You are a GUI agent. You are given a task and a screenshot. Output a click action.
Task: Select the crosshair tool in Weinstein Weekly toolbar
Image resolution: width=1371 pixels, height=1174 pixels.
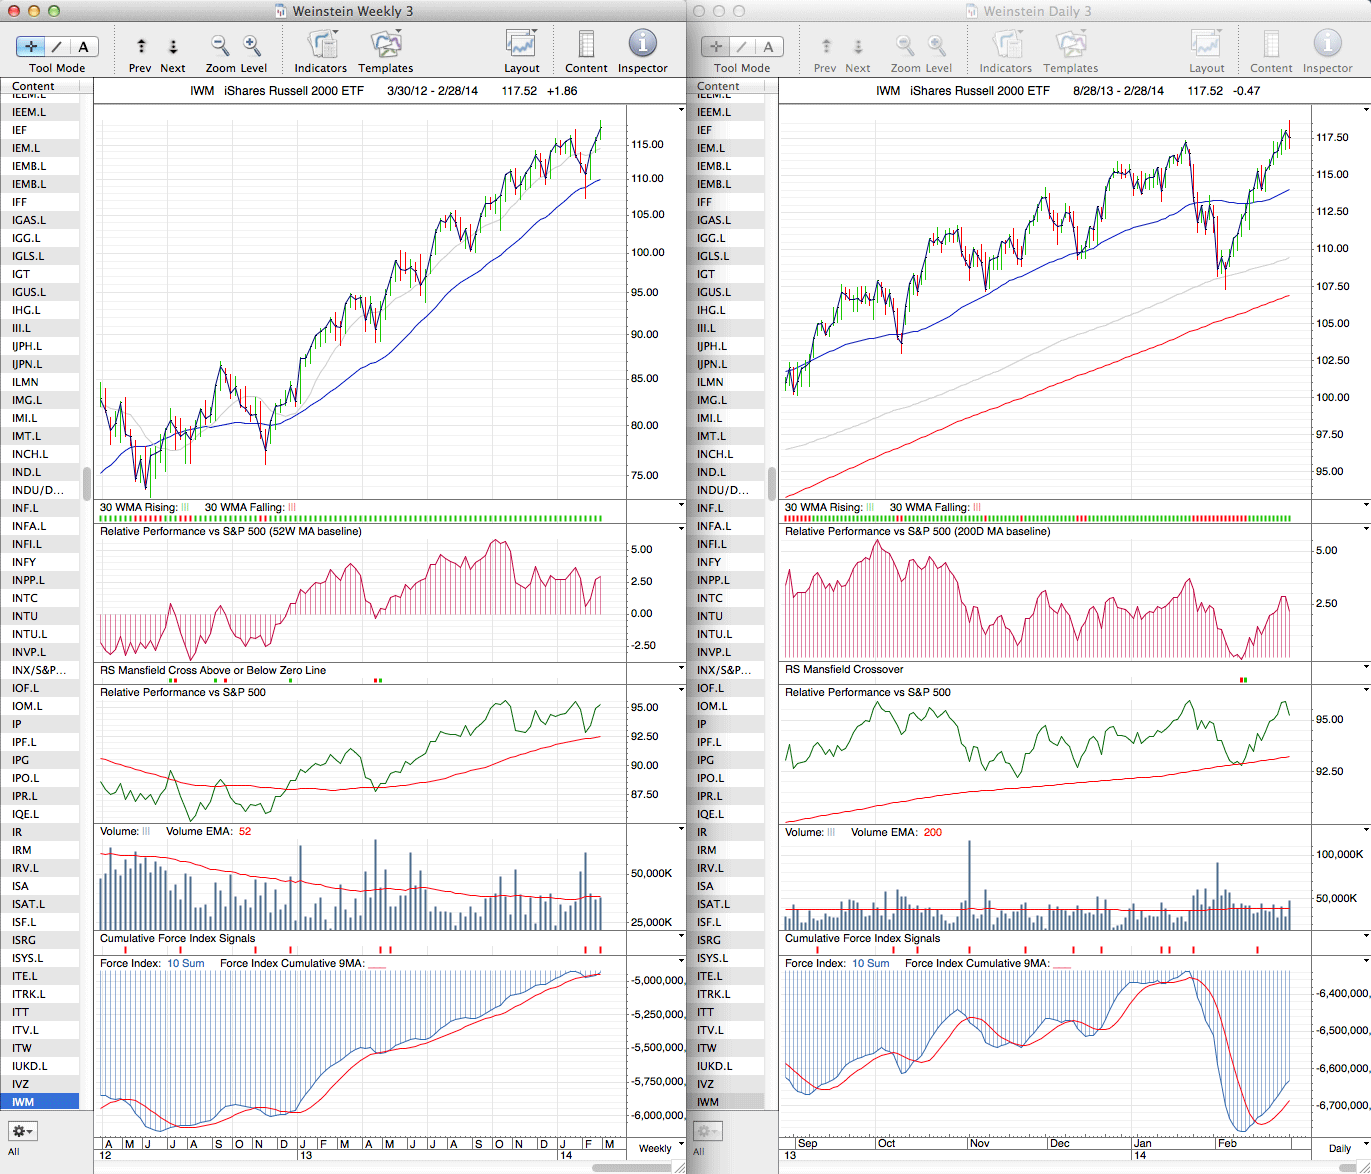point(31,46)
